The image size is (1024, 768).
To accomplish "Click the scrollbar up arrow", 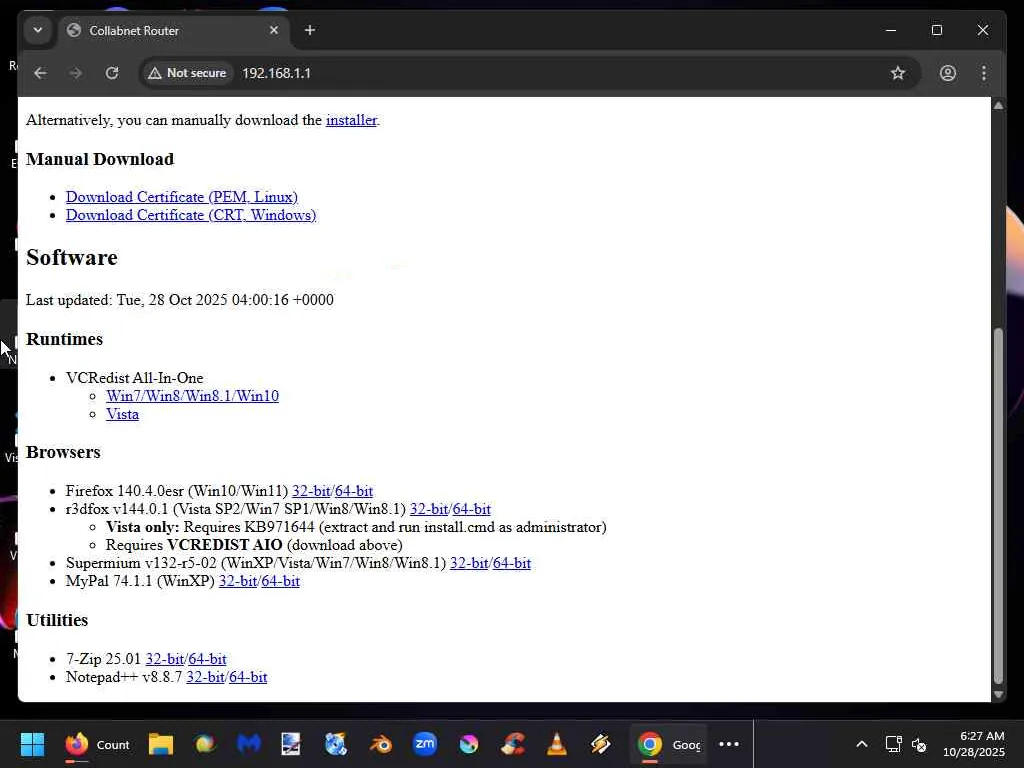I will 998,105.
